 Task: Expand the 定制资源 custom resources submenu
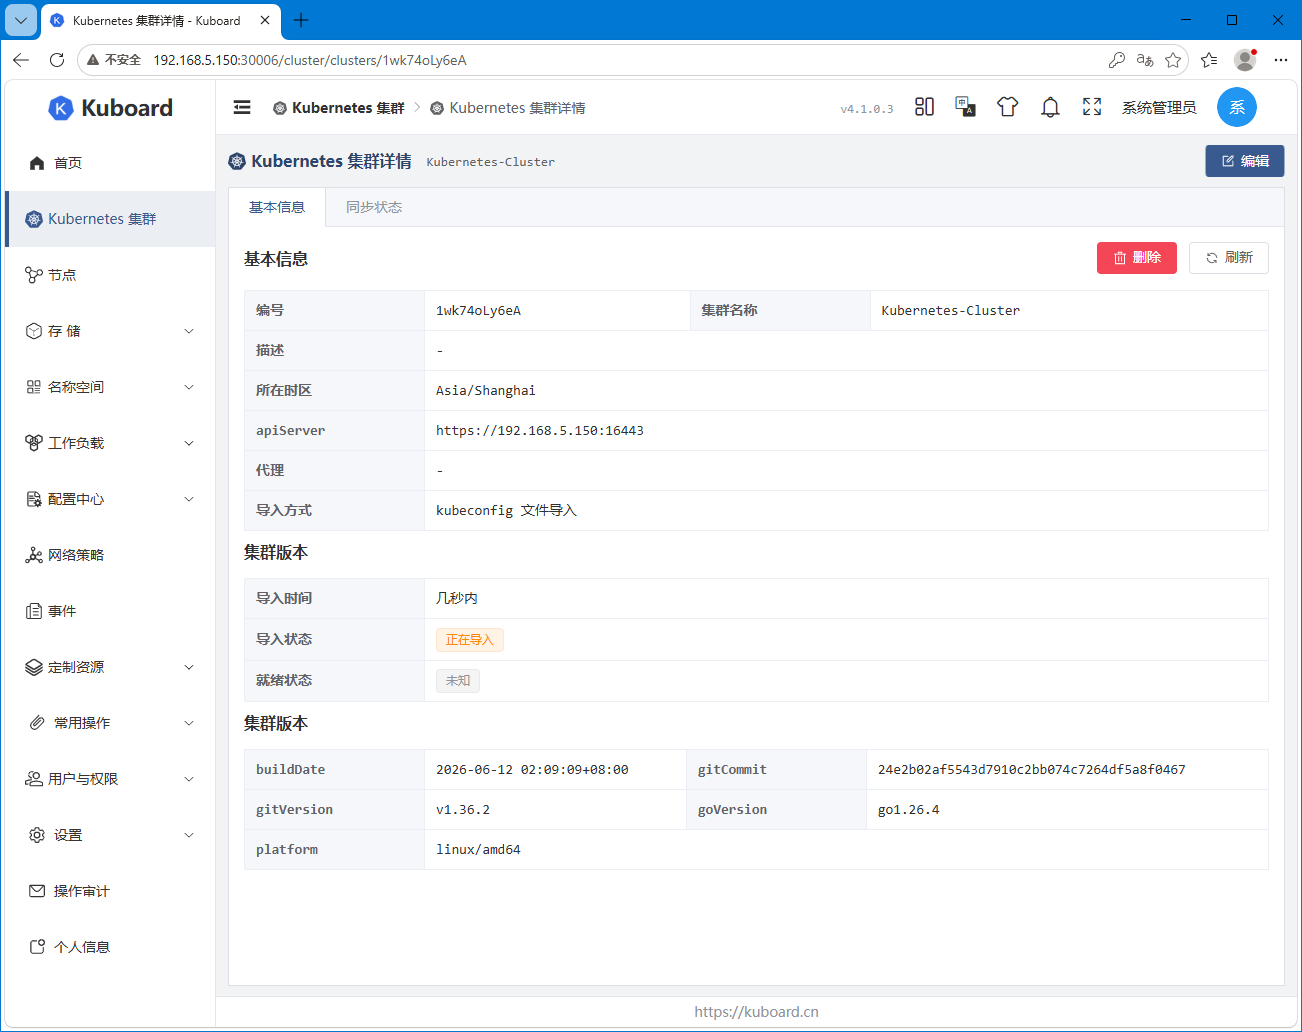pos(110,667)
